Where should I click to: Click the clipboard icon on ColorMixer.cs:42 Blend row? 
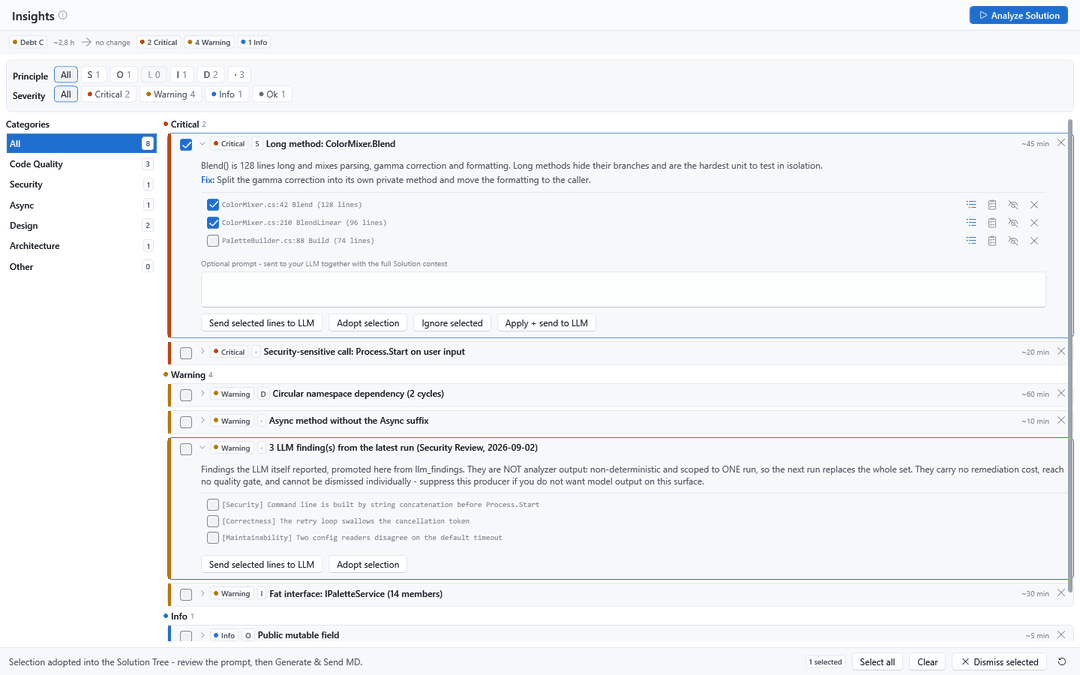[x=992, y=205]
